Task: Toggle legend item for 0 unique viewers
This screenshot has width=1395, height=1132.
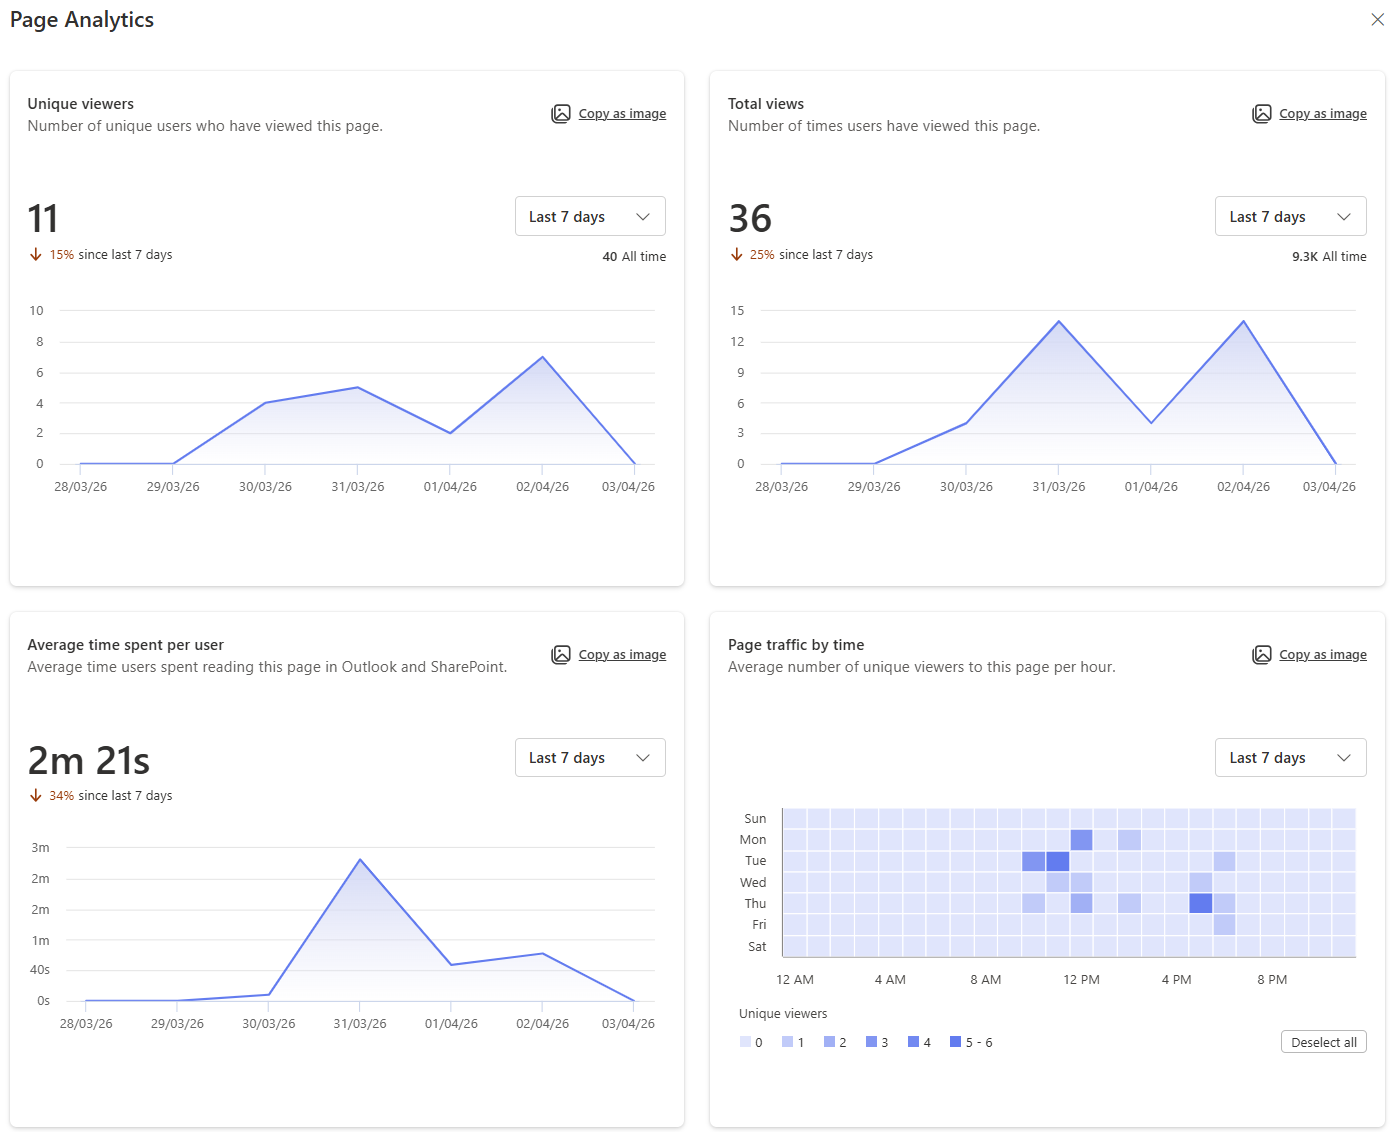Action: (751, 1042)
